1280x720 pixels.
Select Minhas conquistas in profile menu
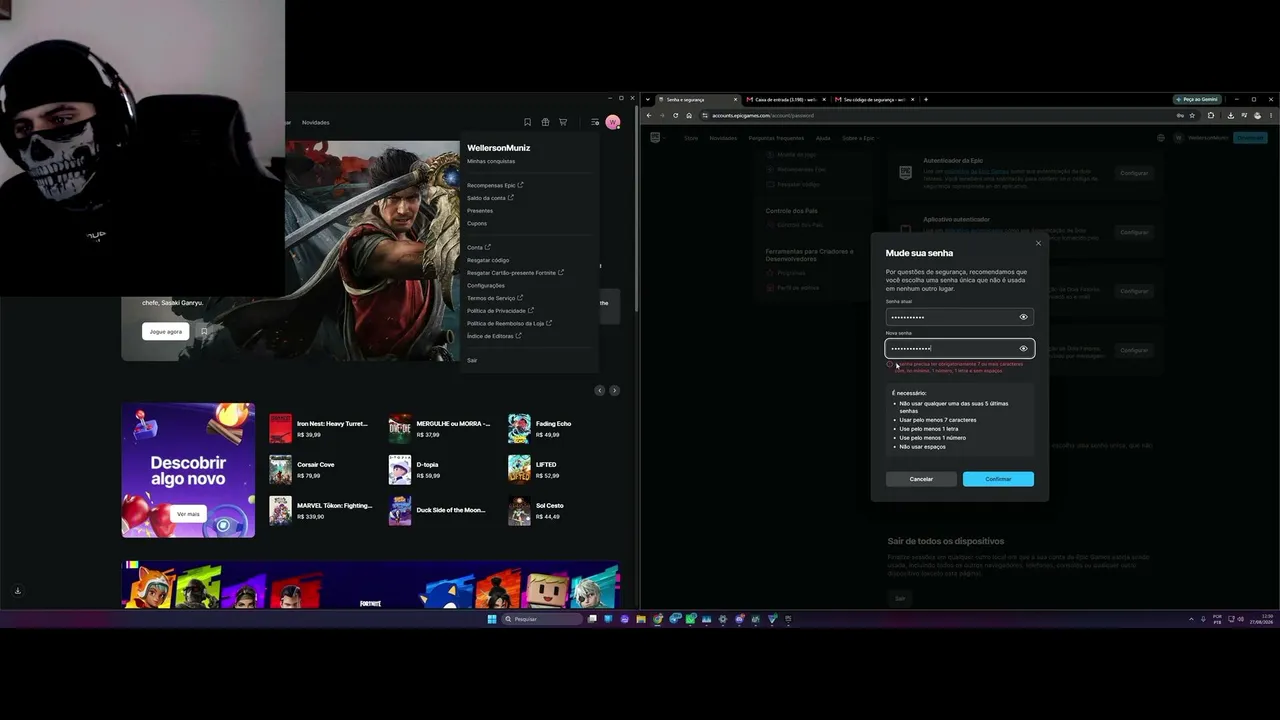[491, 161]
